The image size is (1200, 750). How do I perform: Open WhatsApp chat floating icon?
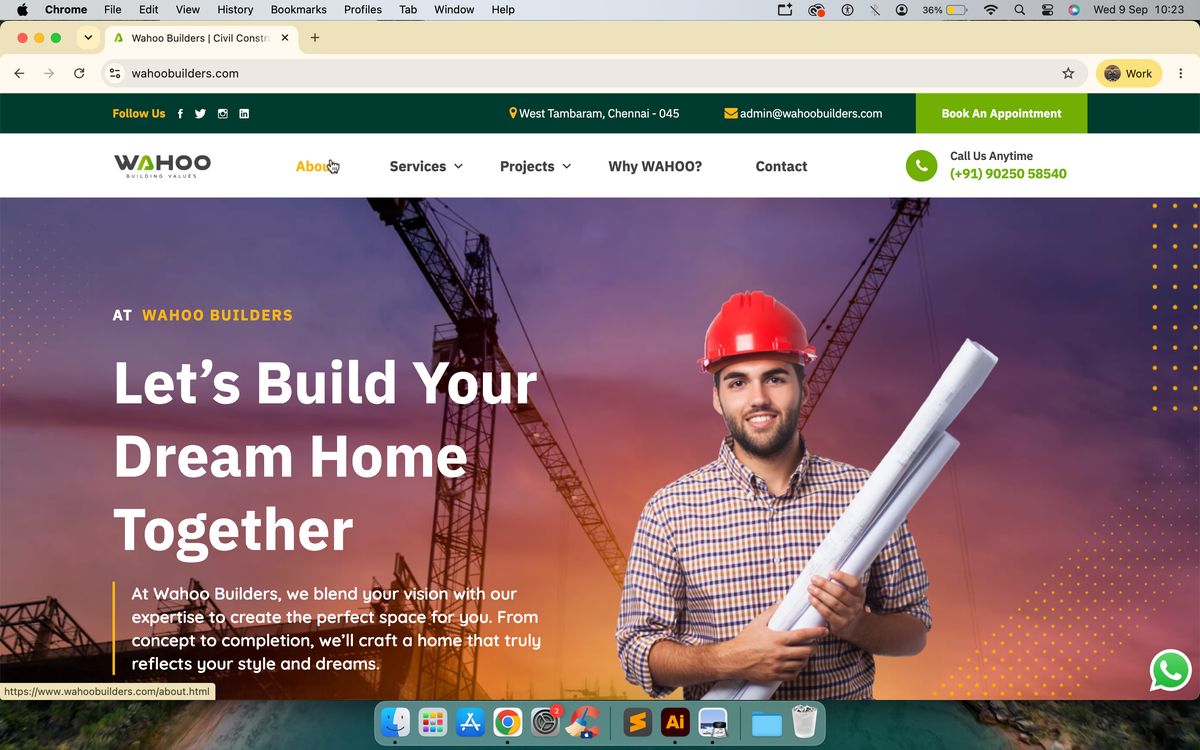1170,671
